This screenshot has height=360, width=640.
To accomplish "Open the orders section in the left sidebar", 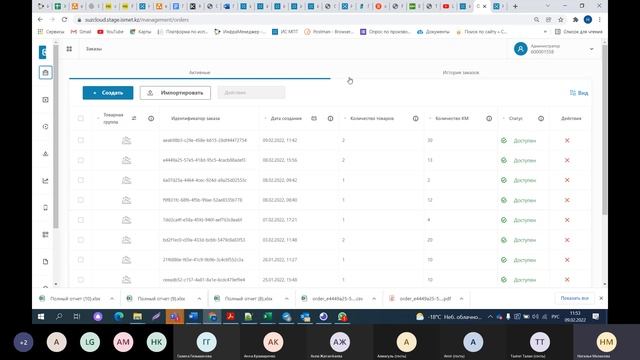I will [x=45, y=73].
